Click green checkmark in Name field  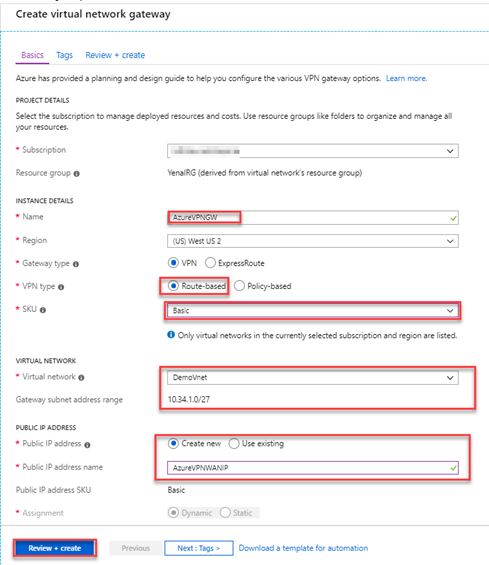tap(453, 218)
